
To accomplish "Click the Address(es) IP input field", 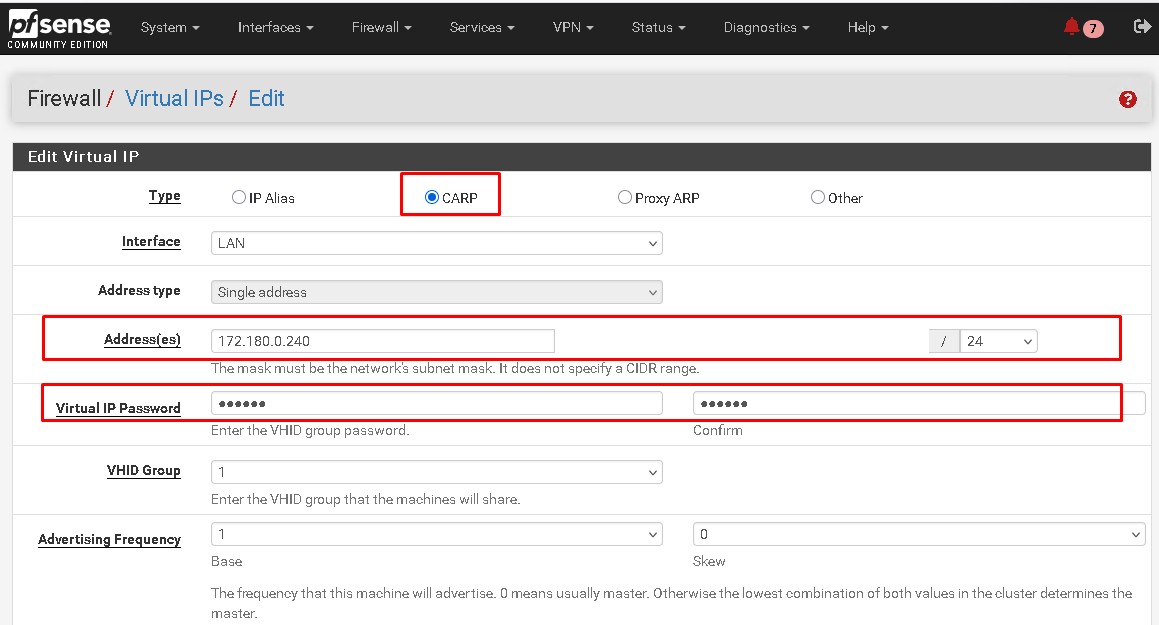I will coord(382,341).
